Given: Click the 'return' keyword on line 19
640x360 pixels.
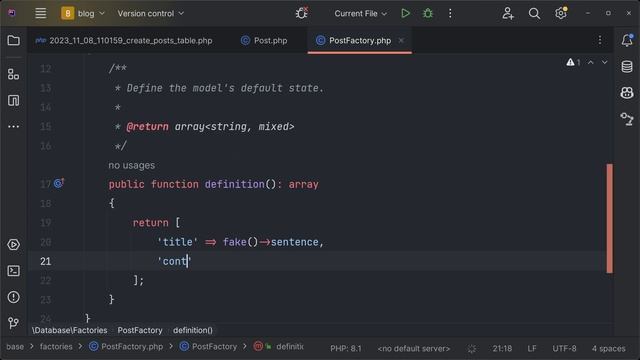Looking at the screenshot, I should pos(151,223).
